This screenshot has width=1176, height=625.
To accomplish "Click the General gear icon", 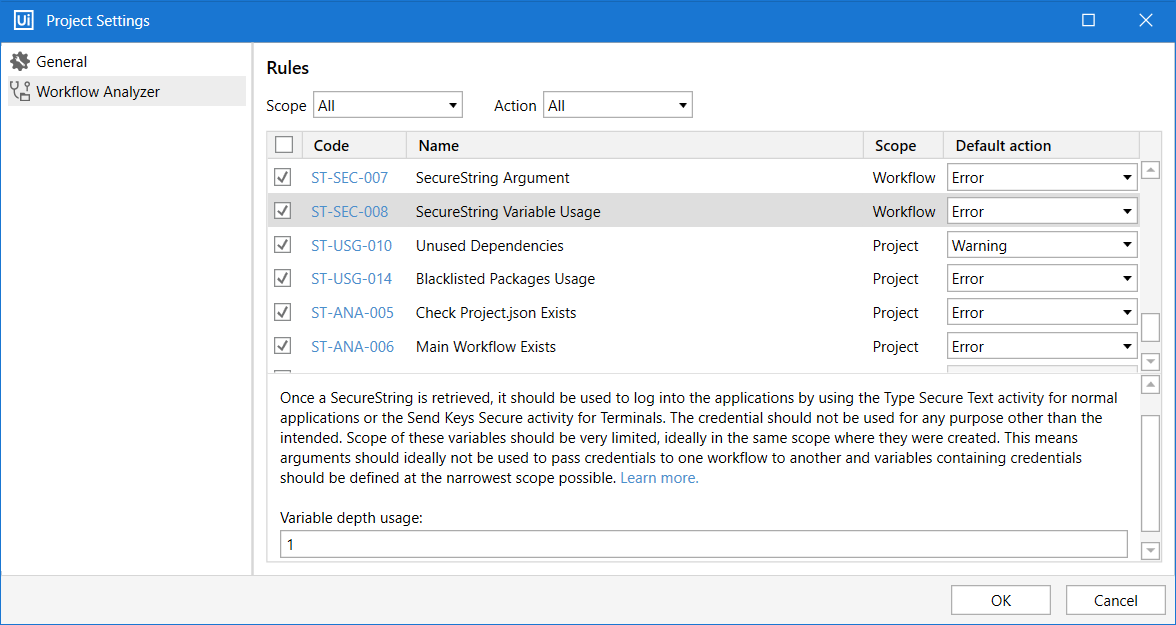I will pyautogui.click(x=20, y=62).
